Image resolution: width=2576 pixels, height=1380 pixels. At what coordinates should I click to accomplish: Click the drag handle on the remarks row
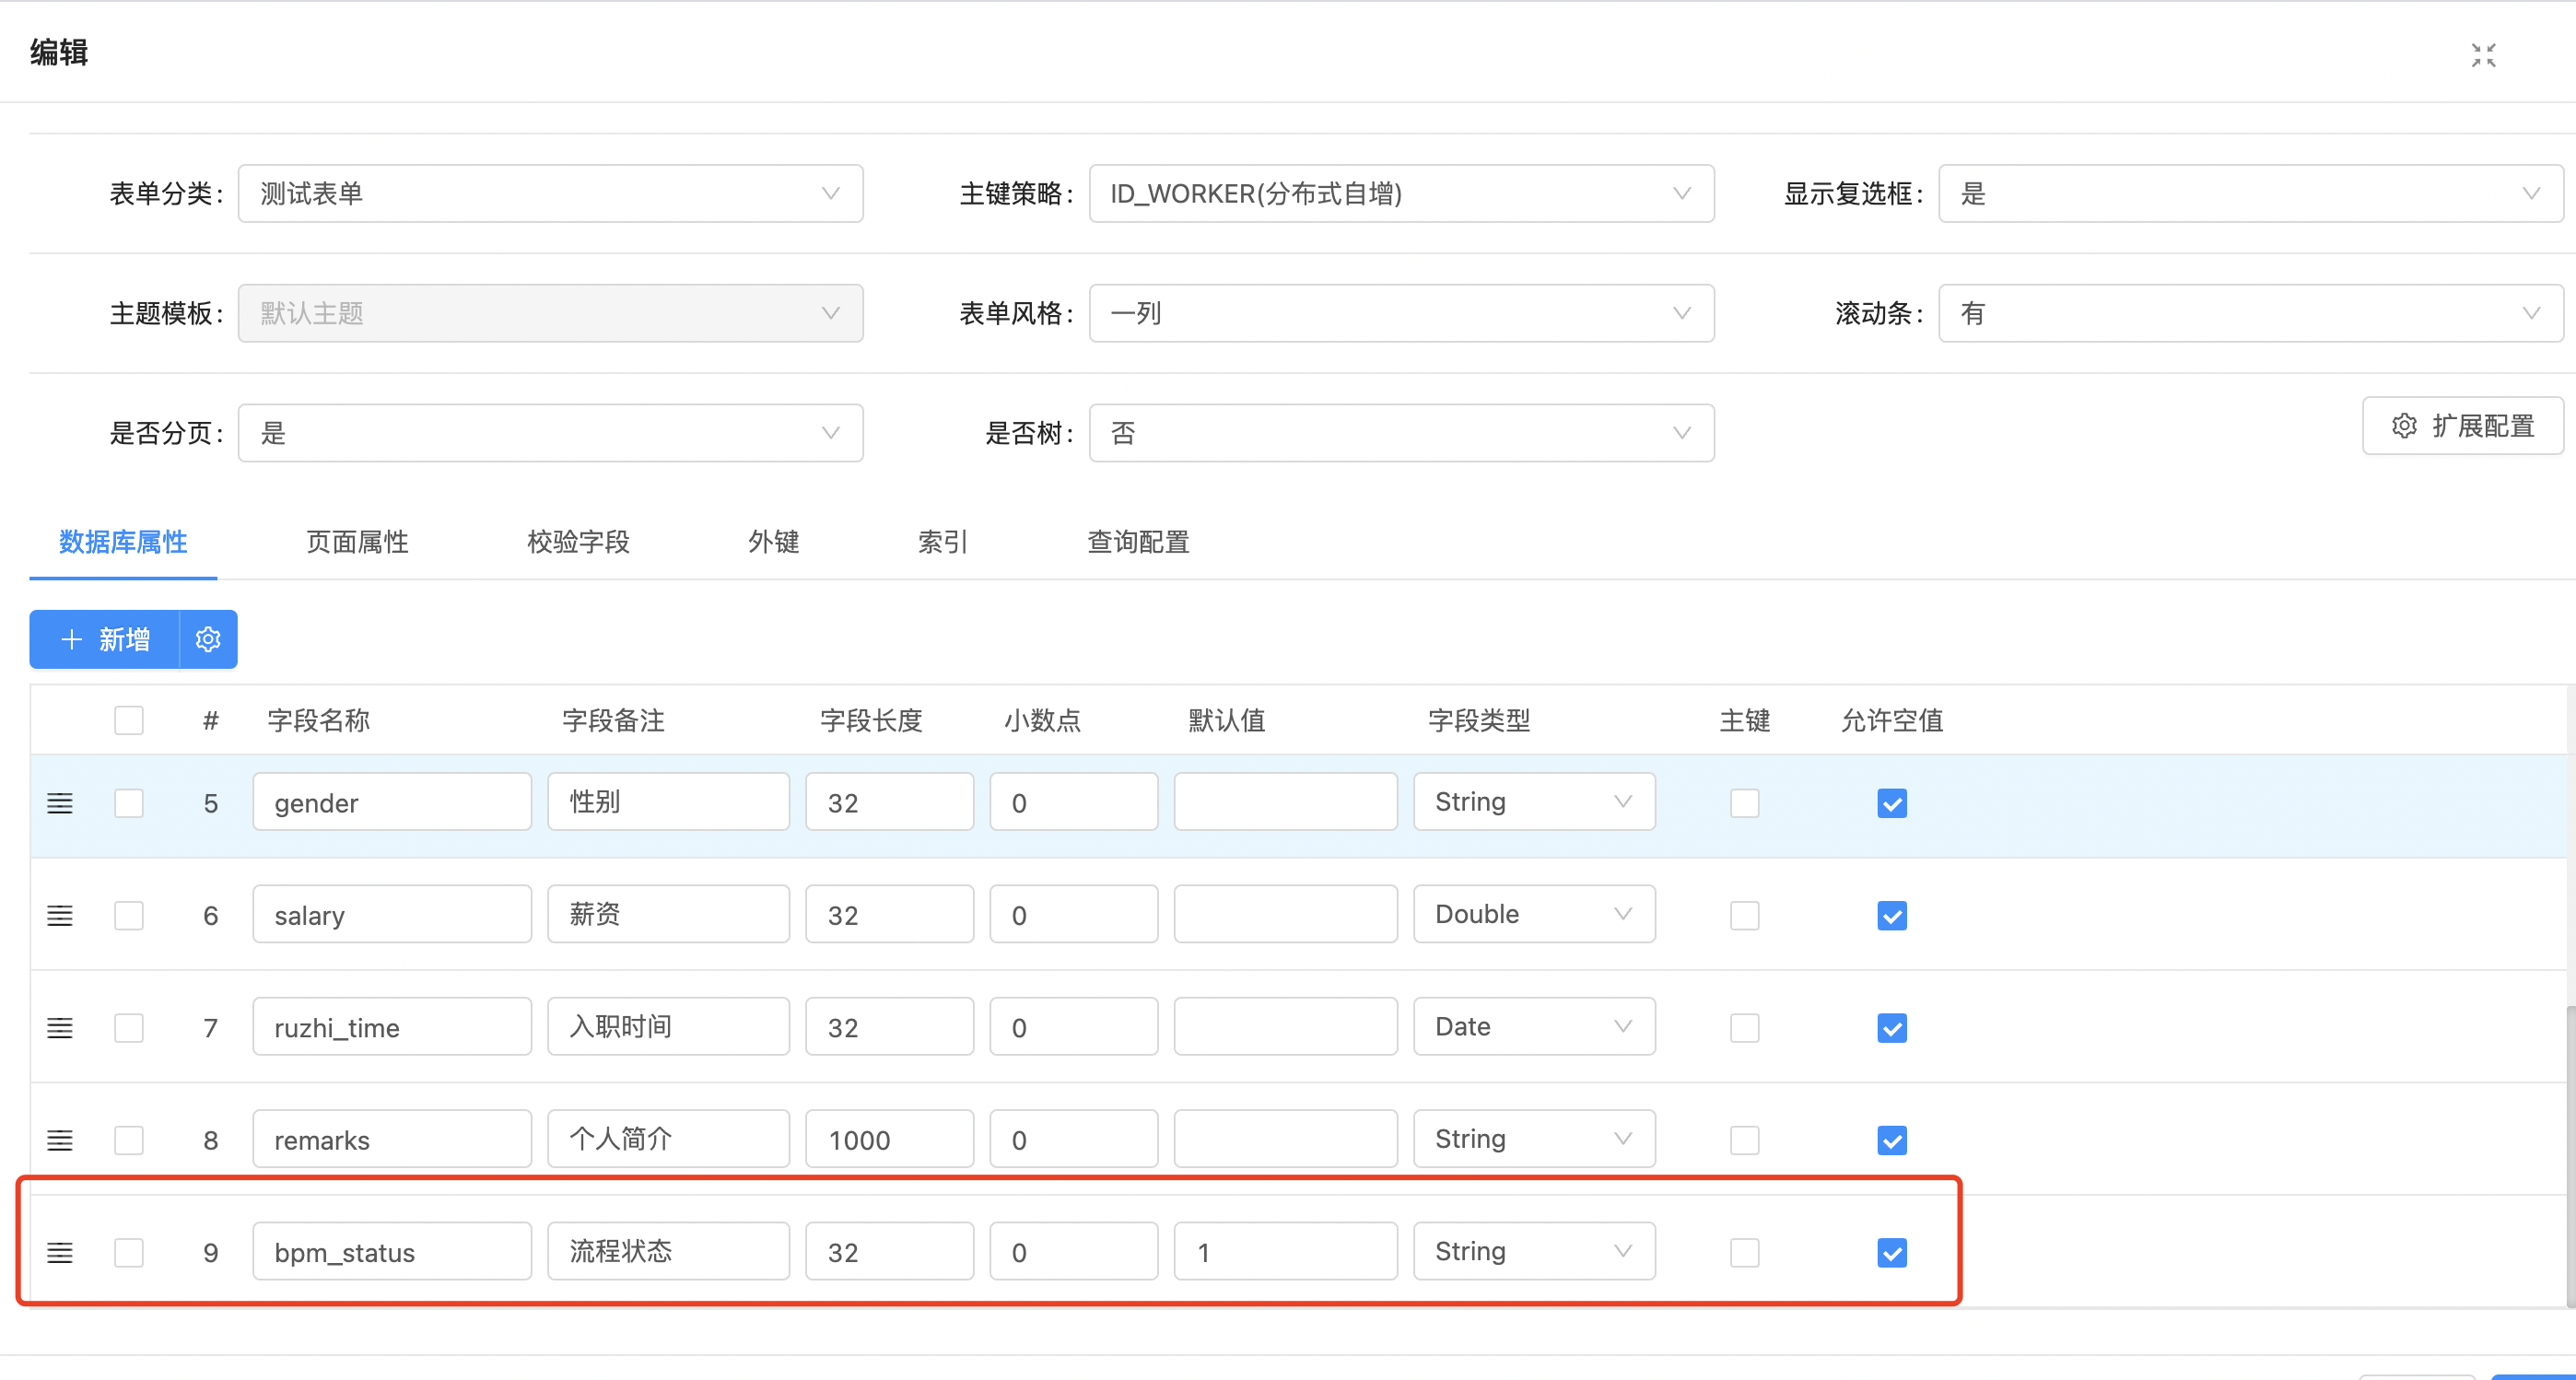tap(60, 1140)
